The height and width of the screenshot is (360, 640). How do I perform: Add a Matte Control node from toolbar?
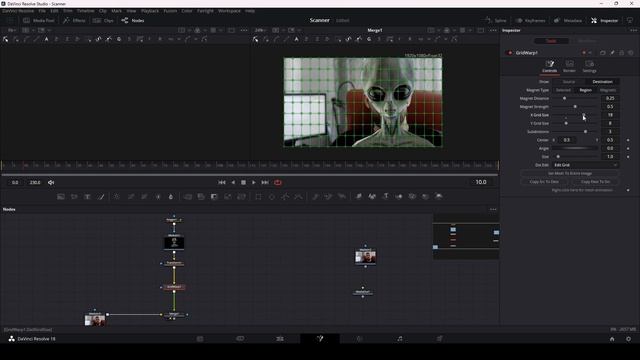tap(214, 197)
